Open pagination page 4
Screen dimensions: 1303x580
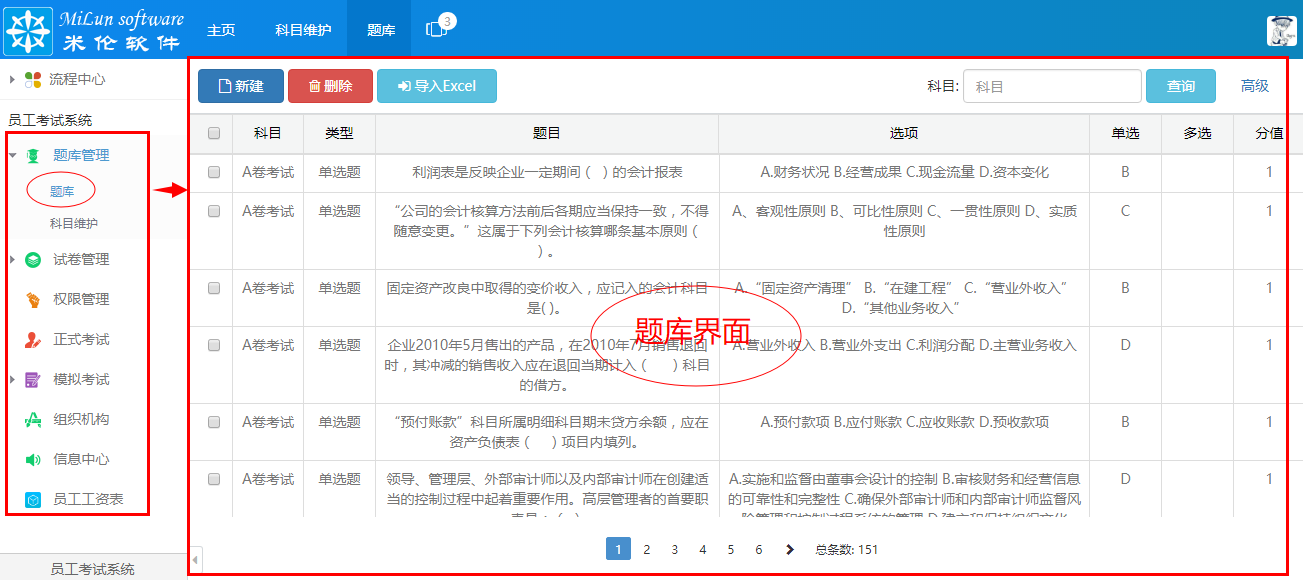(702, 549)
